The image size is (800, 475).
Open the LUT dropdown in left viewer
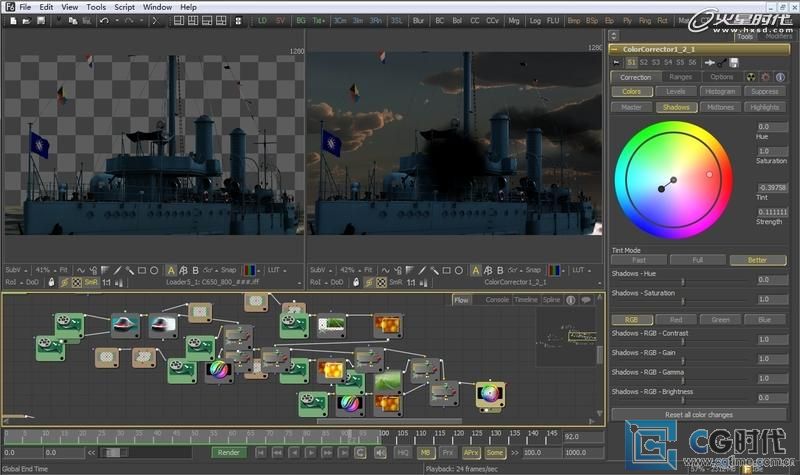277,270
